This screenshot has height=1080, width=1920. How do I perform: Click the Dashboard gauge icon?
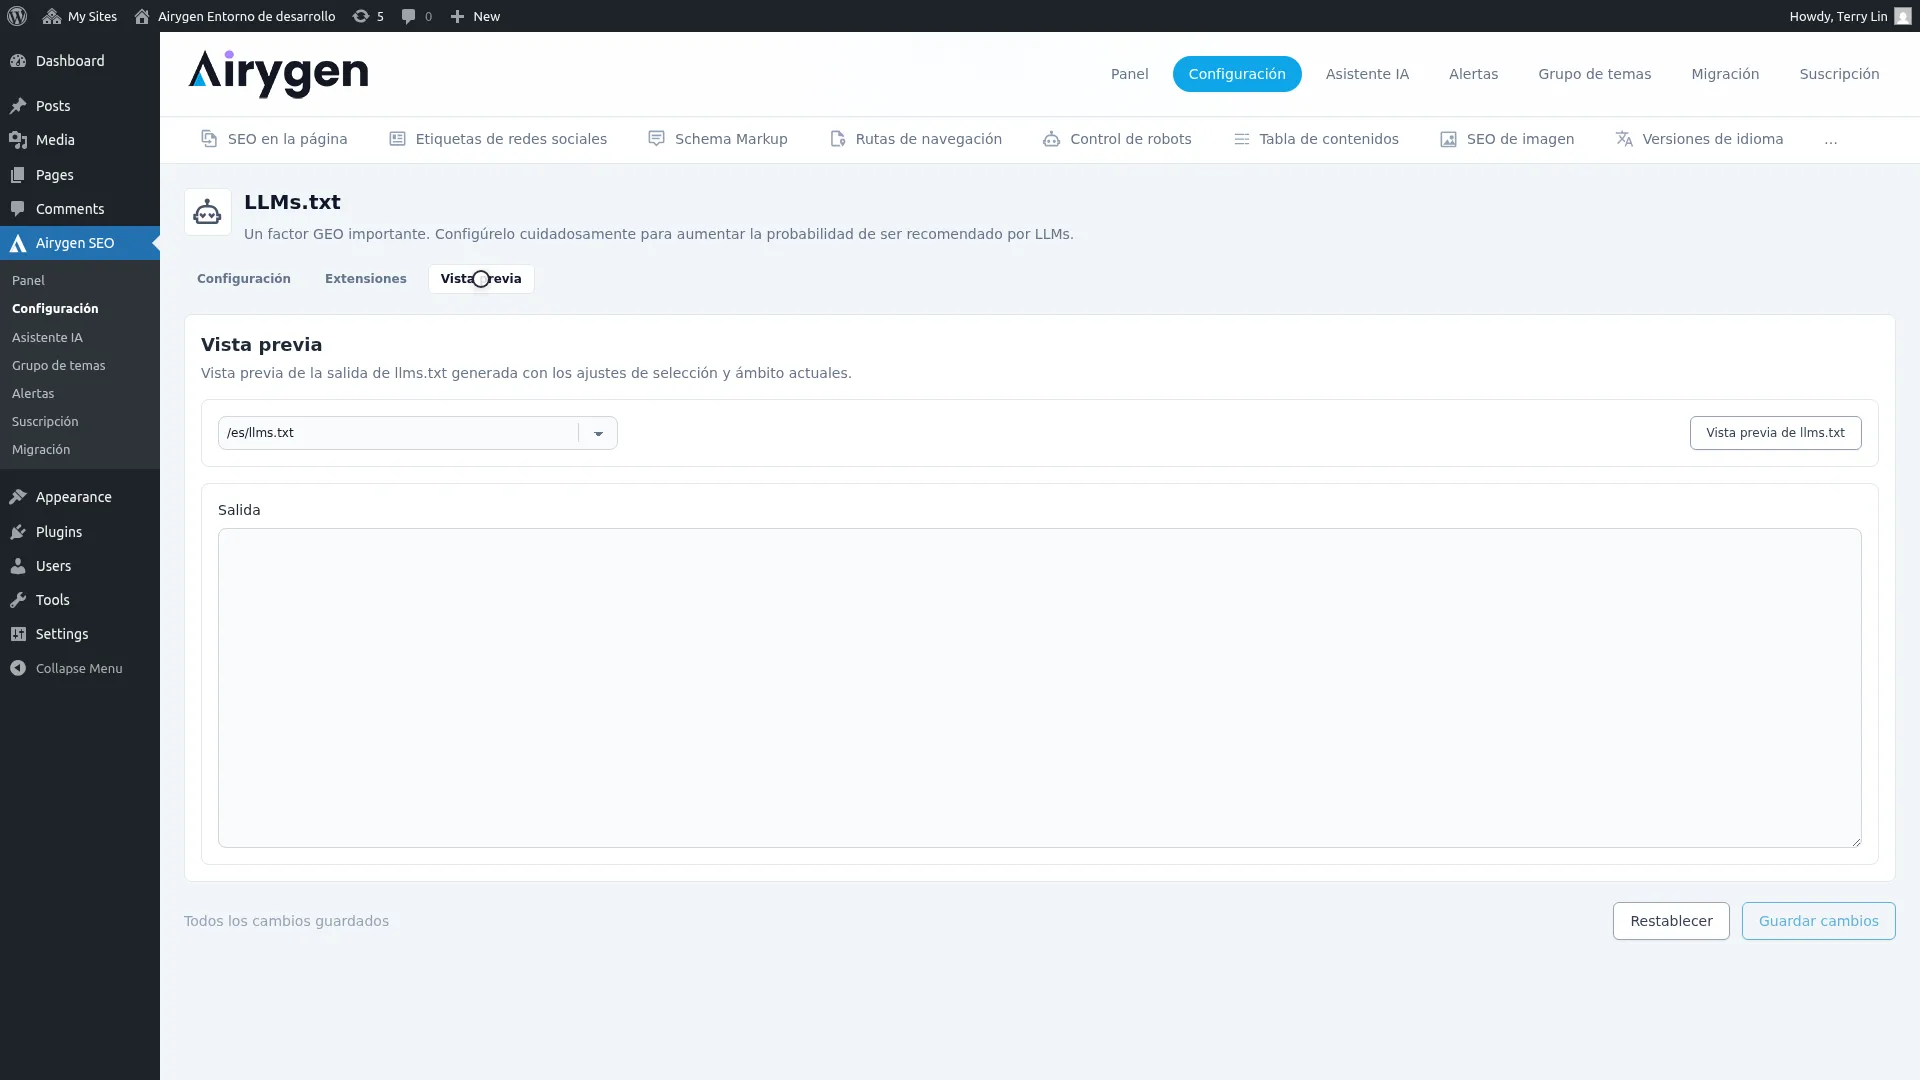pos(18,61)
